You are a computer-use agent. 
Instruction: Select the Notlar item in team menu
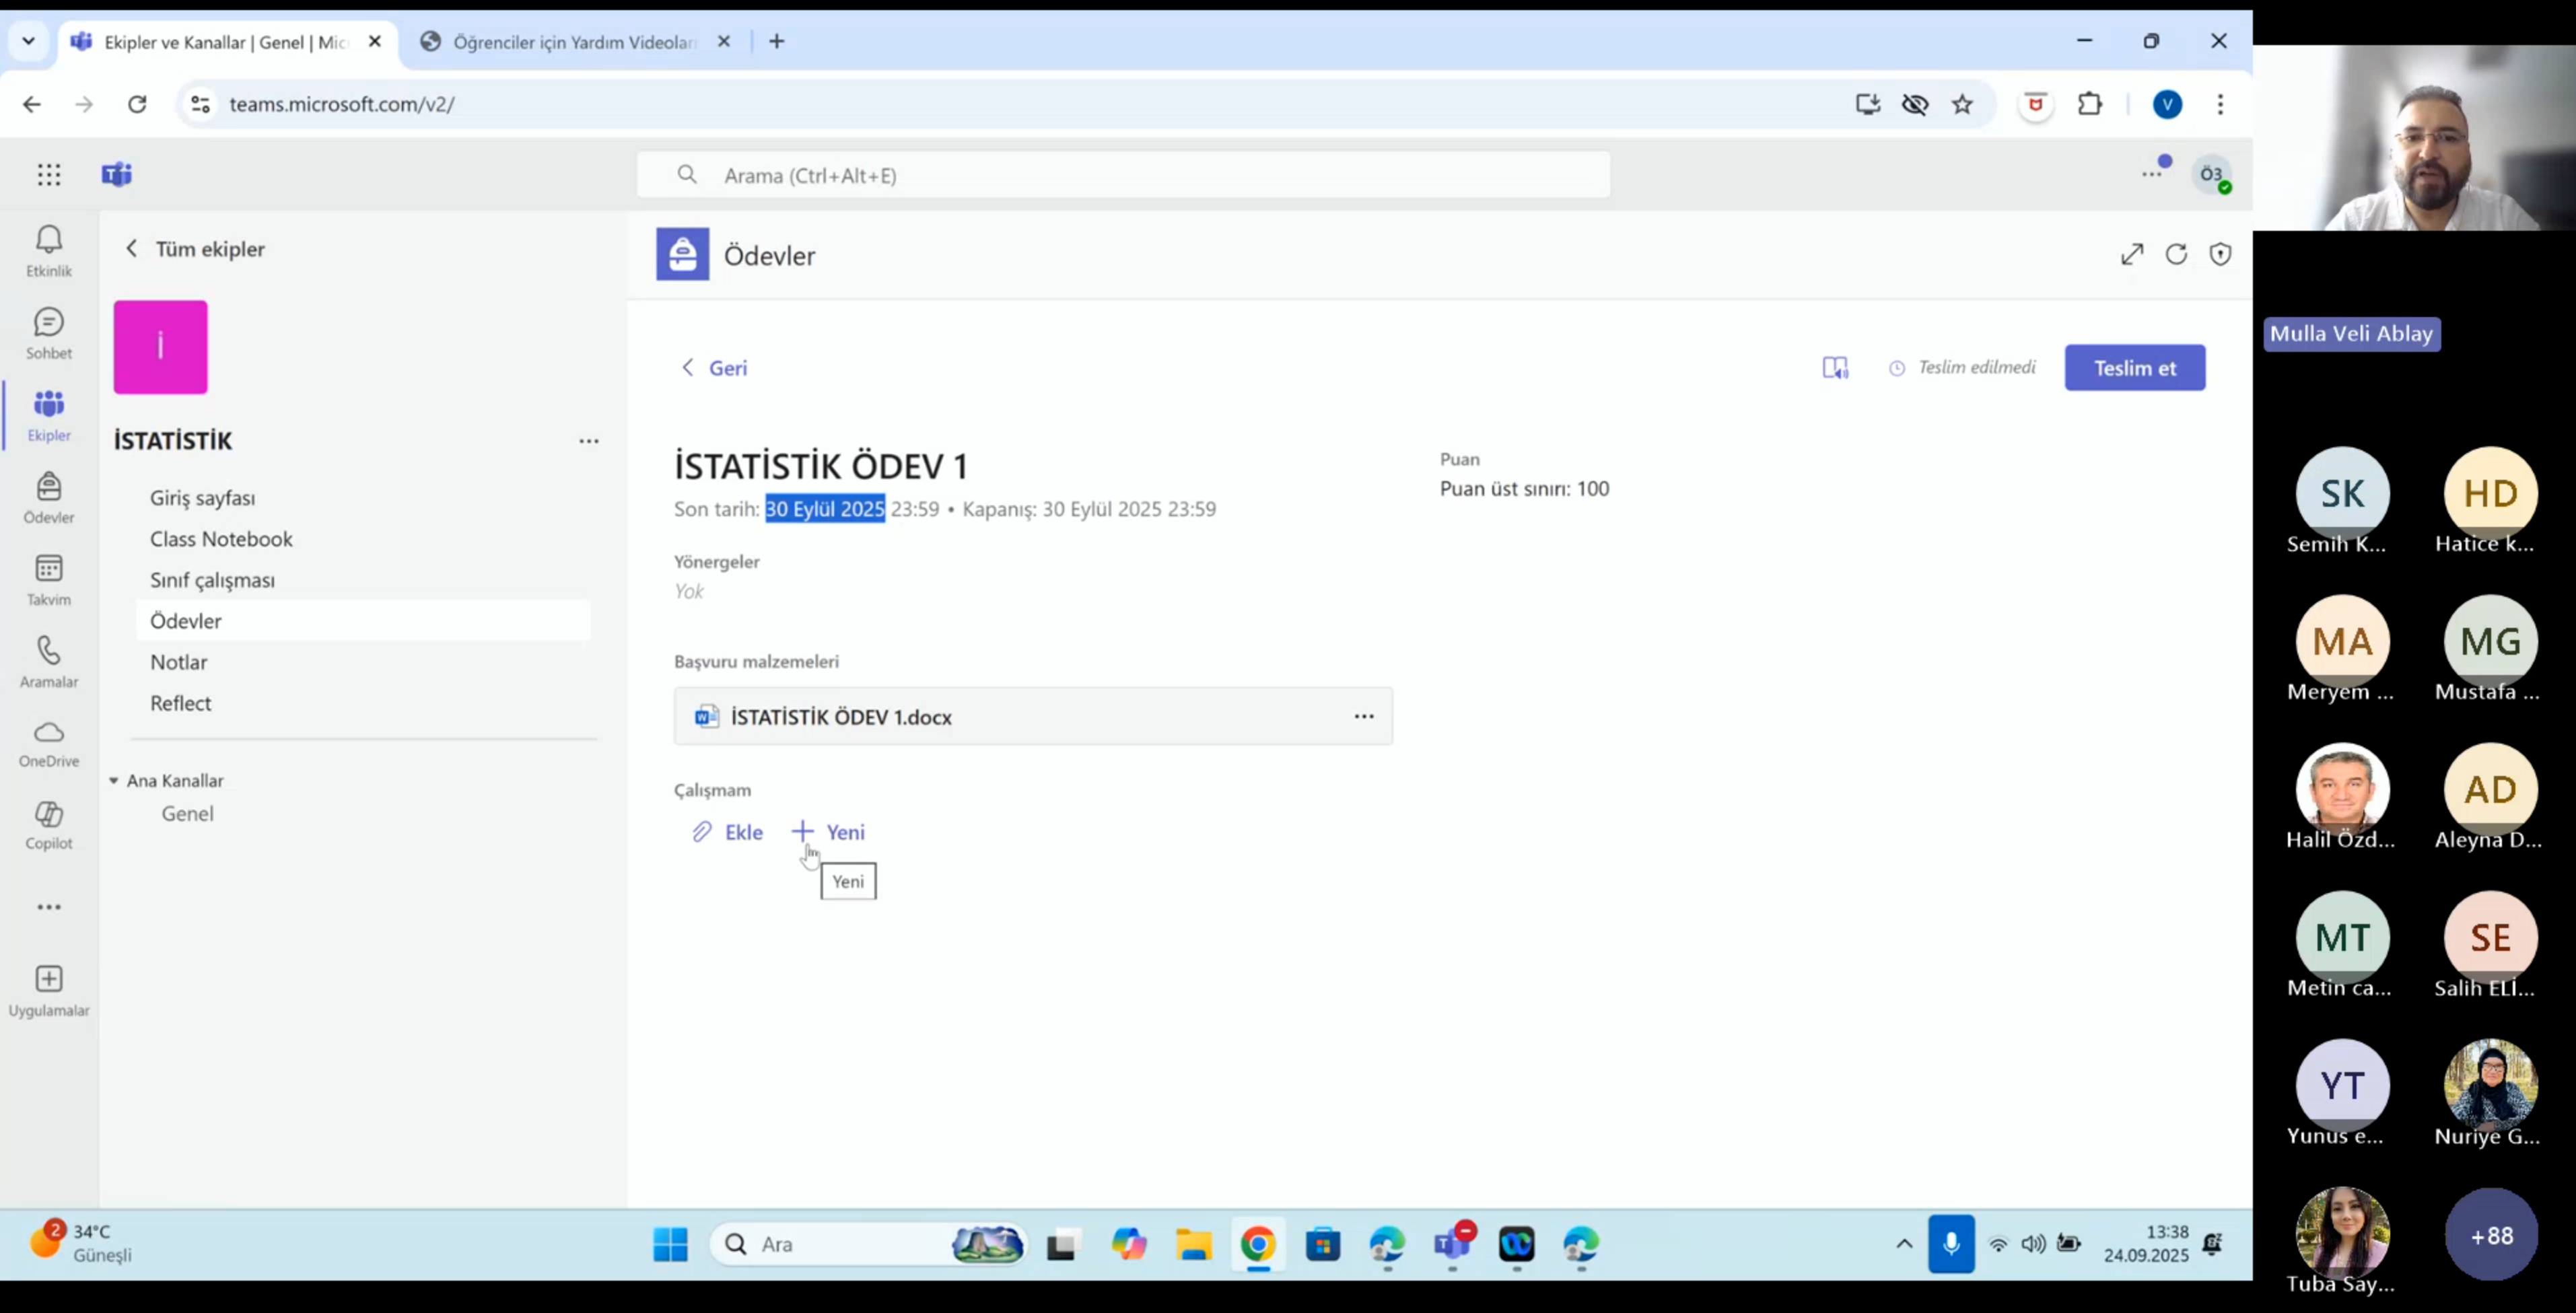[x=179, y=662]
